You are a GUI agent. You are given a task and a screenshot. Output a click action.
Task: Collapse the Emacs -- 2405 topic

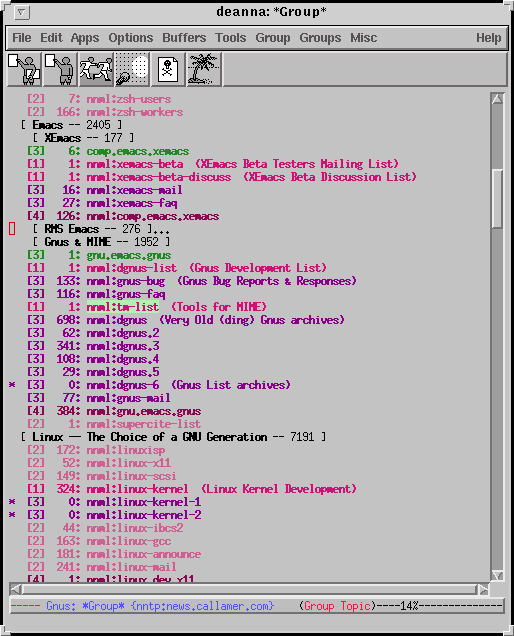(x=71, y=125)
